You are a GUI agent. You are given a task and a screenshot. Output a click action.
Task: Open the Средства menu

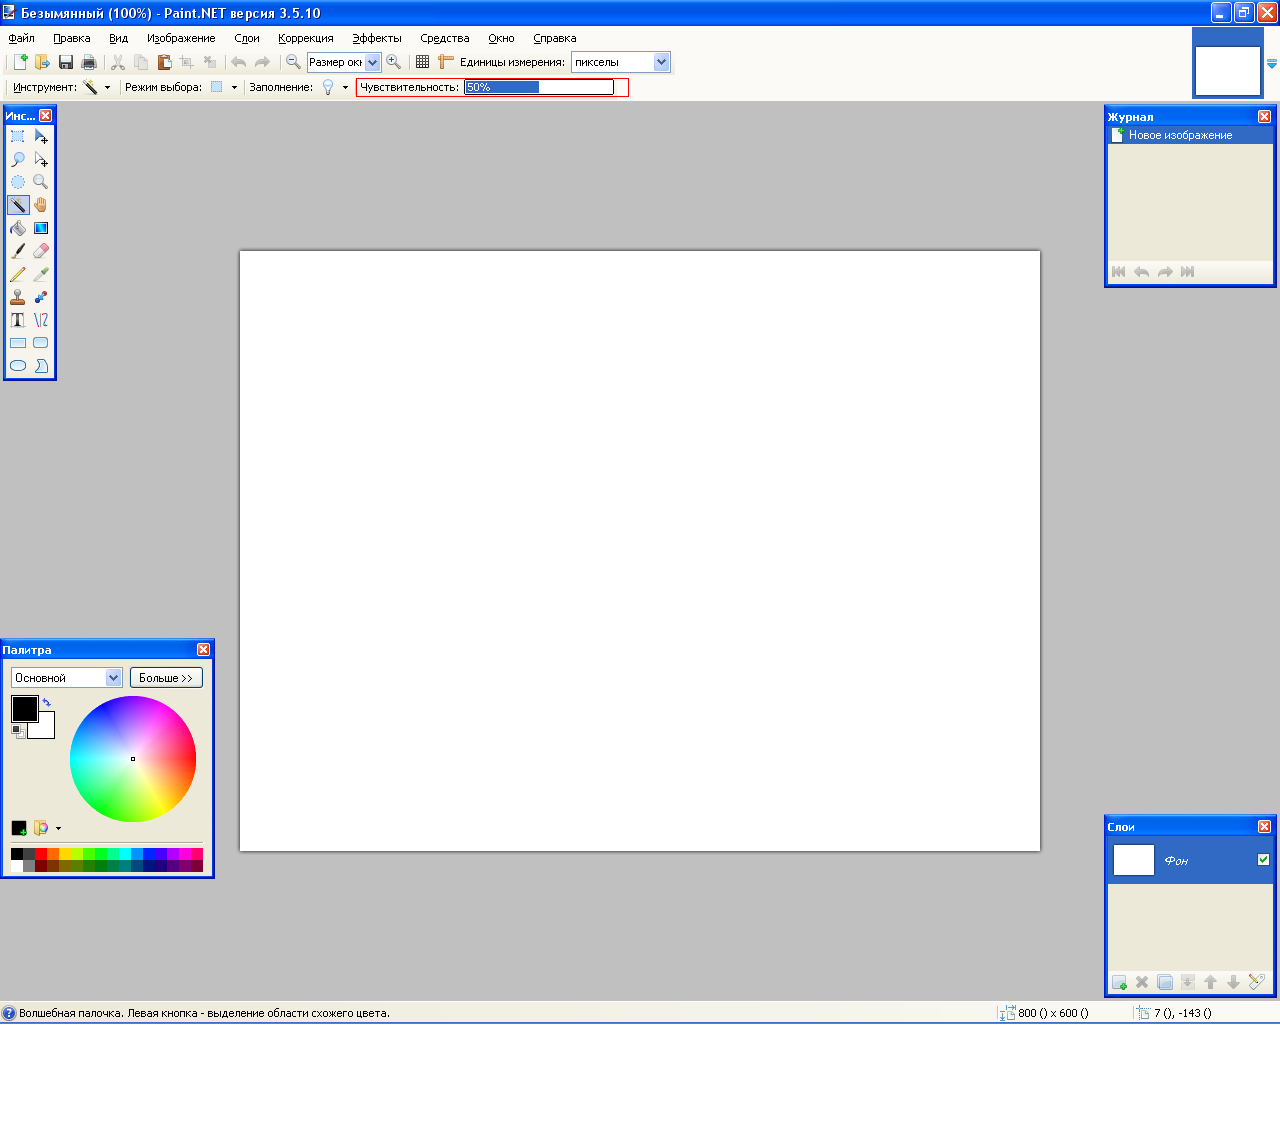tap(445, 39)
